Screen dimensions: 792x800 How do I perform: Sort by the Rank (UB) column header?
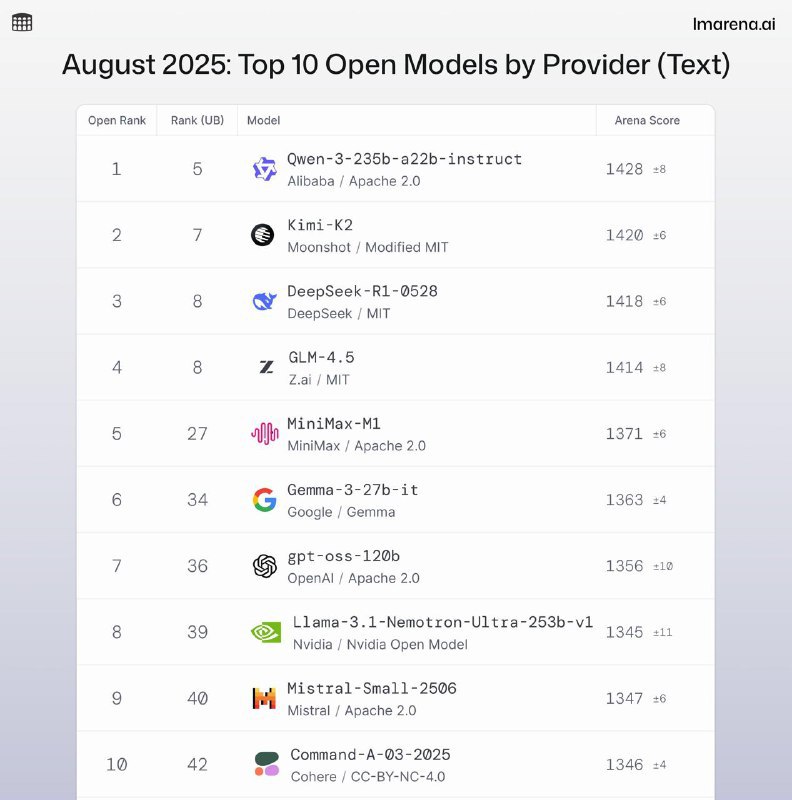coord(197,120)
